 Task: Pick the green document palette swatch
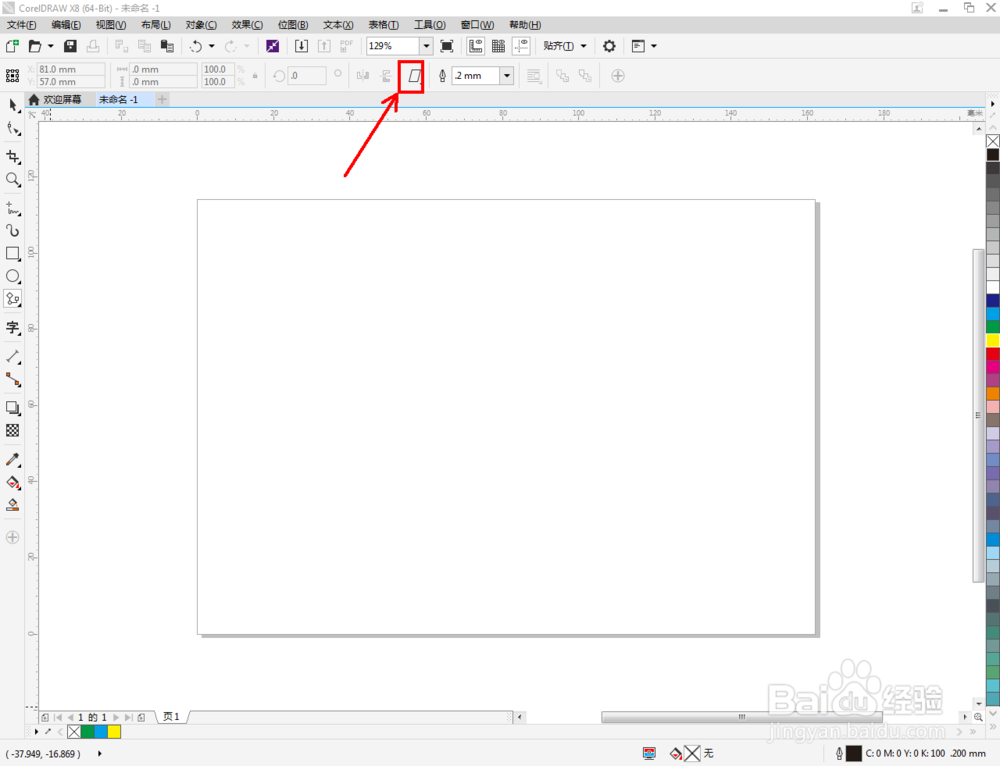[87, 732]
